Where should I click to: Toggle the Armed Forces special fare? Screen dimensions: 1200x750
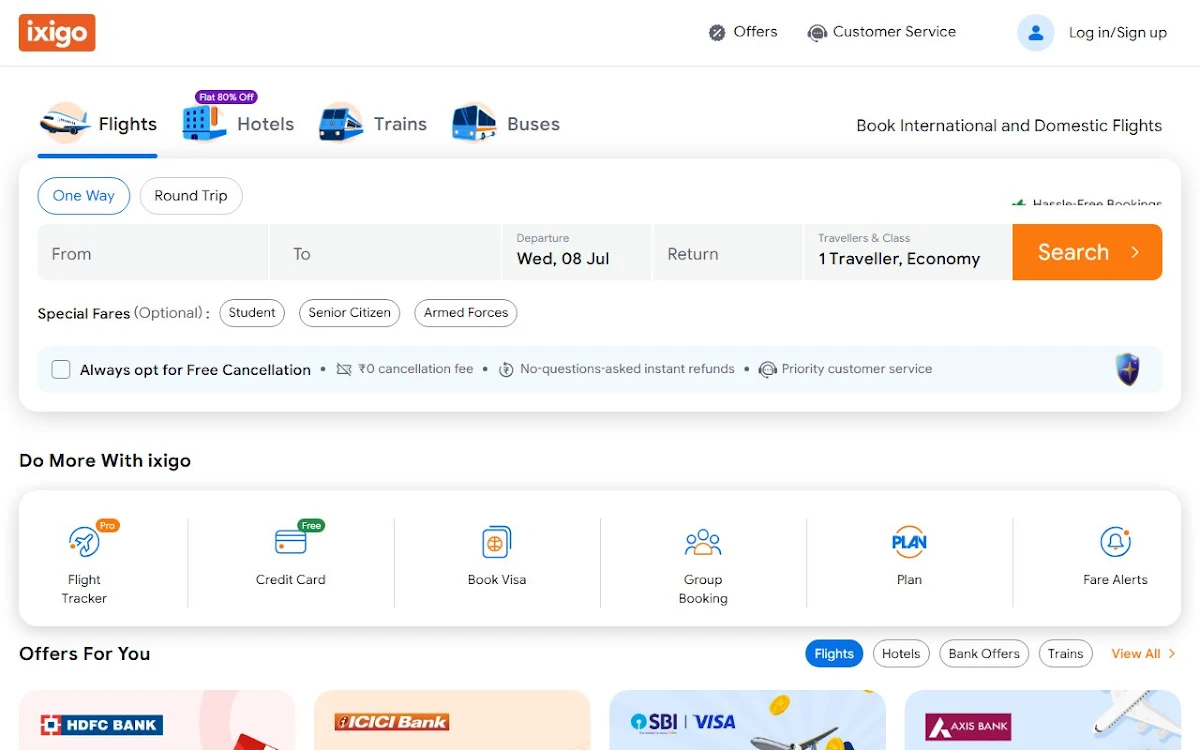pyautogui.click(x=466, y=313)
